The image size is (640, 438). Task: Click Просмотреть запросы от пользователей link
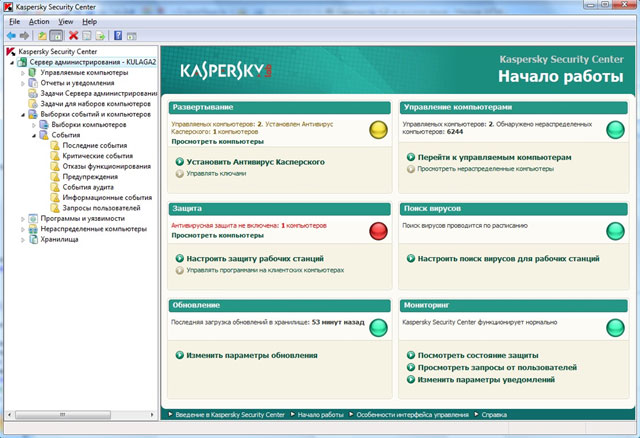tap(497, 368)
